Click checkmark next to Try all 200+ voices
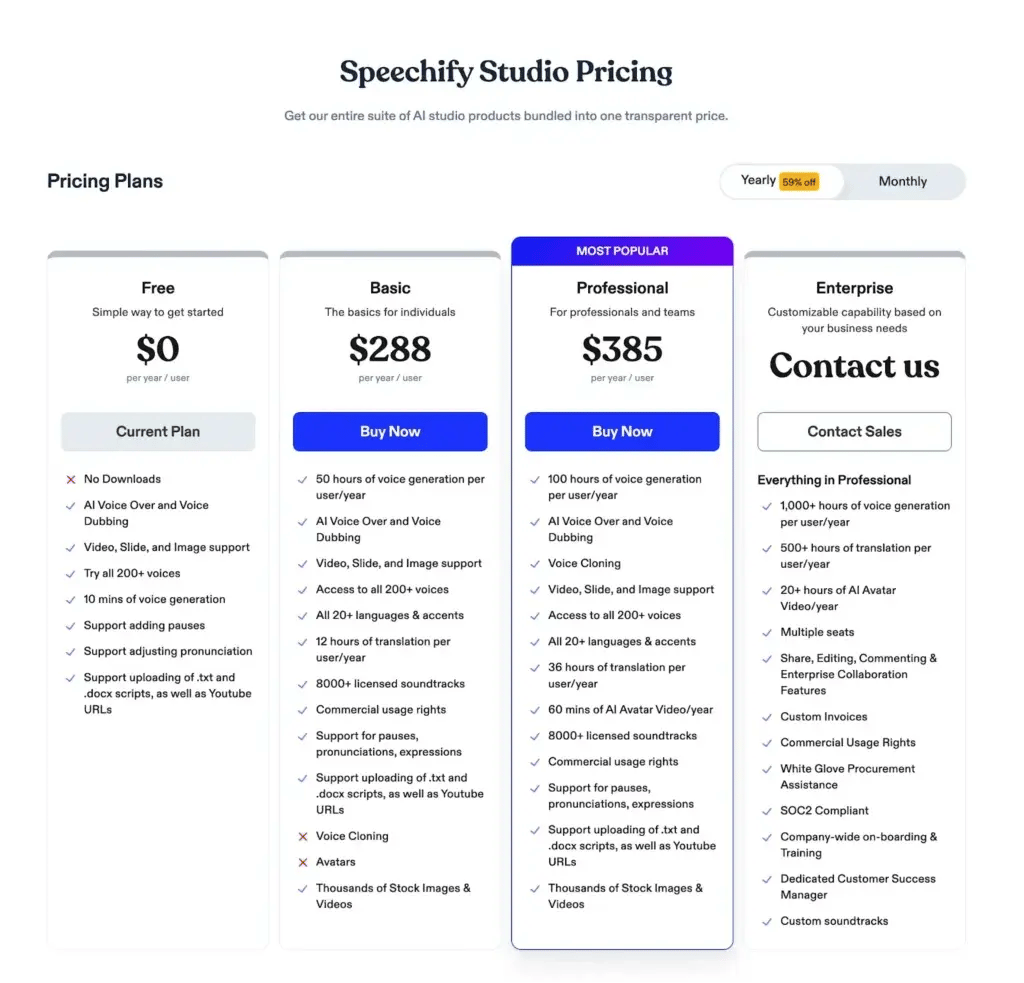The width and height of the screenshot is (1024, 983). [x=71, y=574]
